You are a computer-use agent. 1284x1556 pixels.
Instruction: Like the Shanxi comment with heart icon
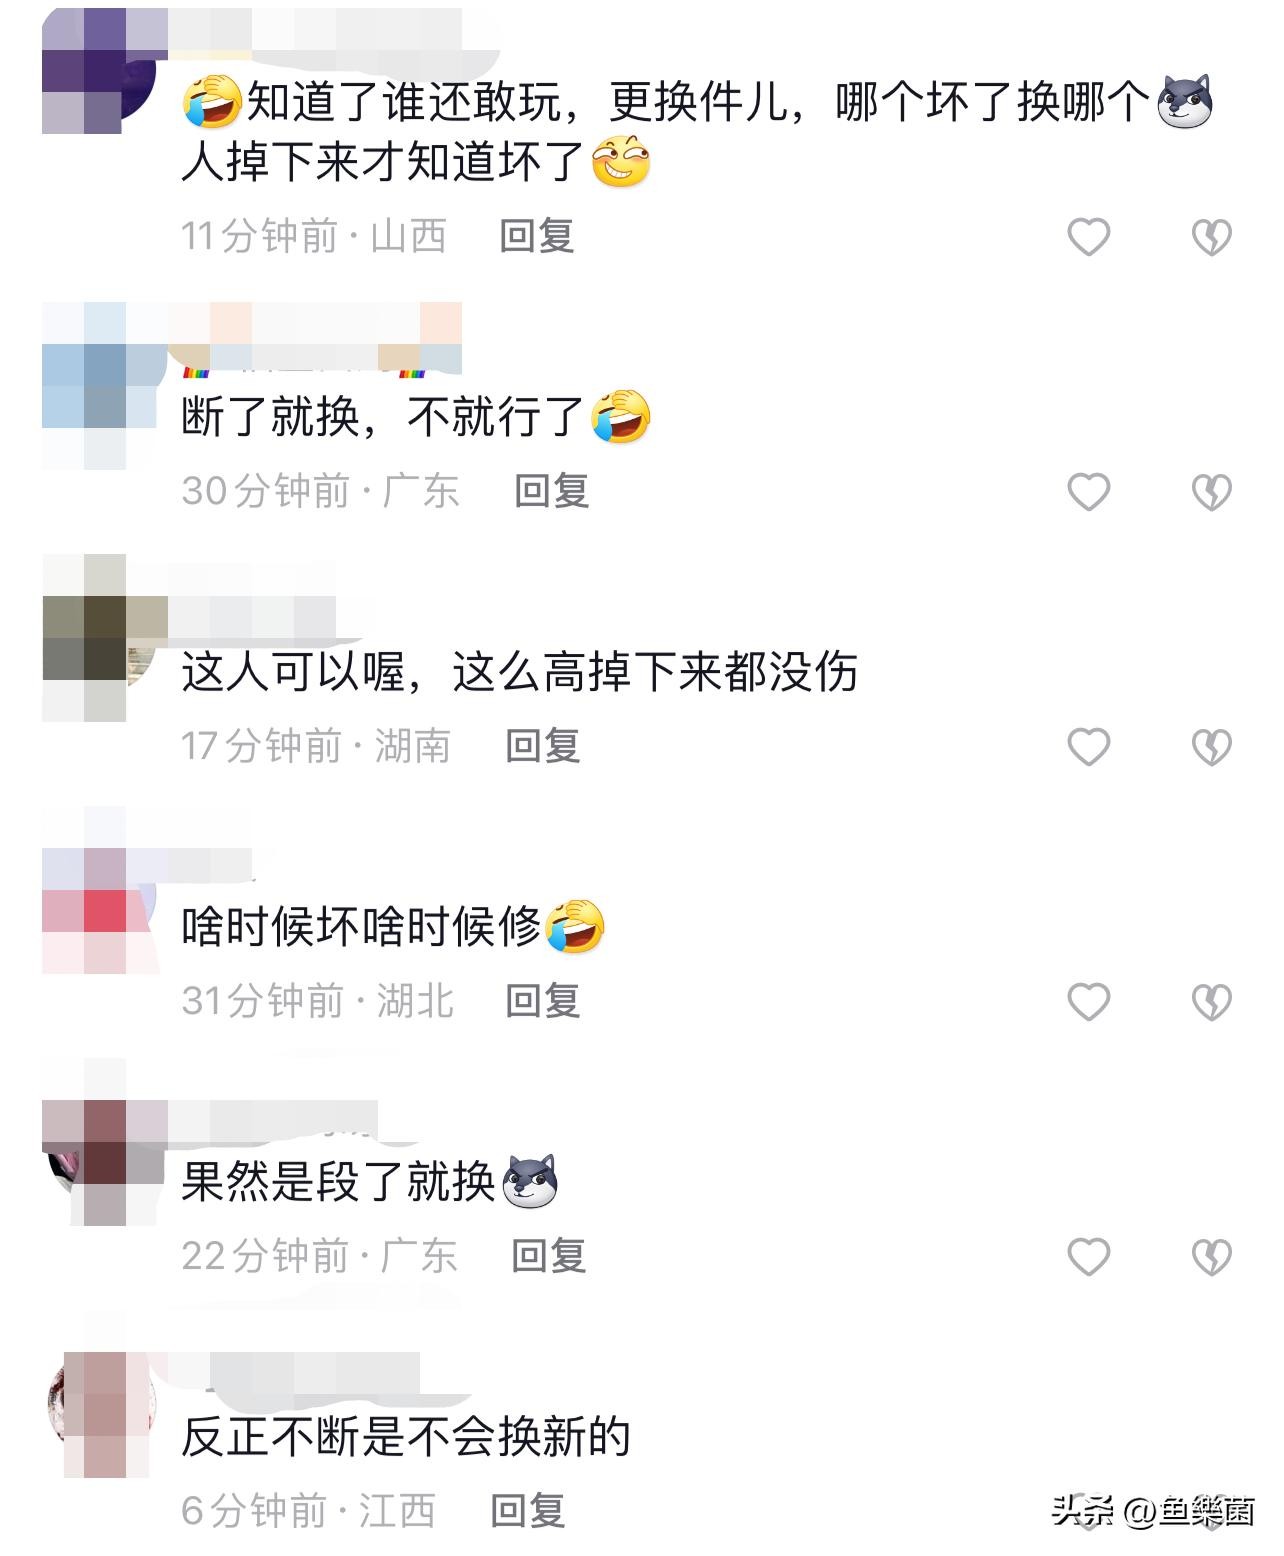click(x=1089, y=237)
